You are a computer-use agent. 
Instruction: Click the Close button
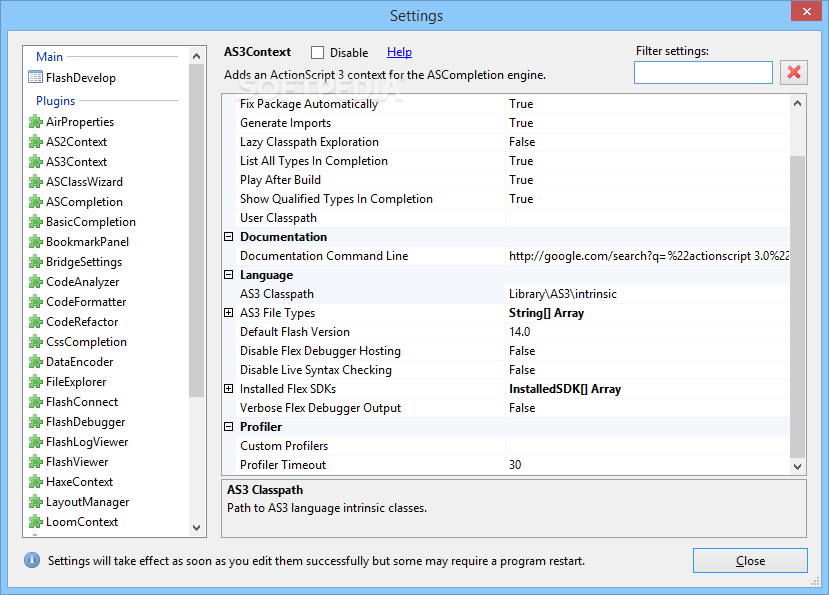pyautogui.click(x=750, y=561)
